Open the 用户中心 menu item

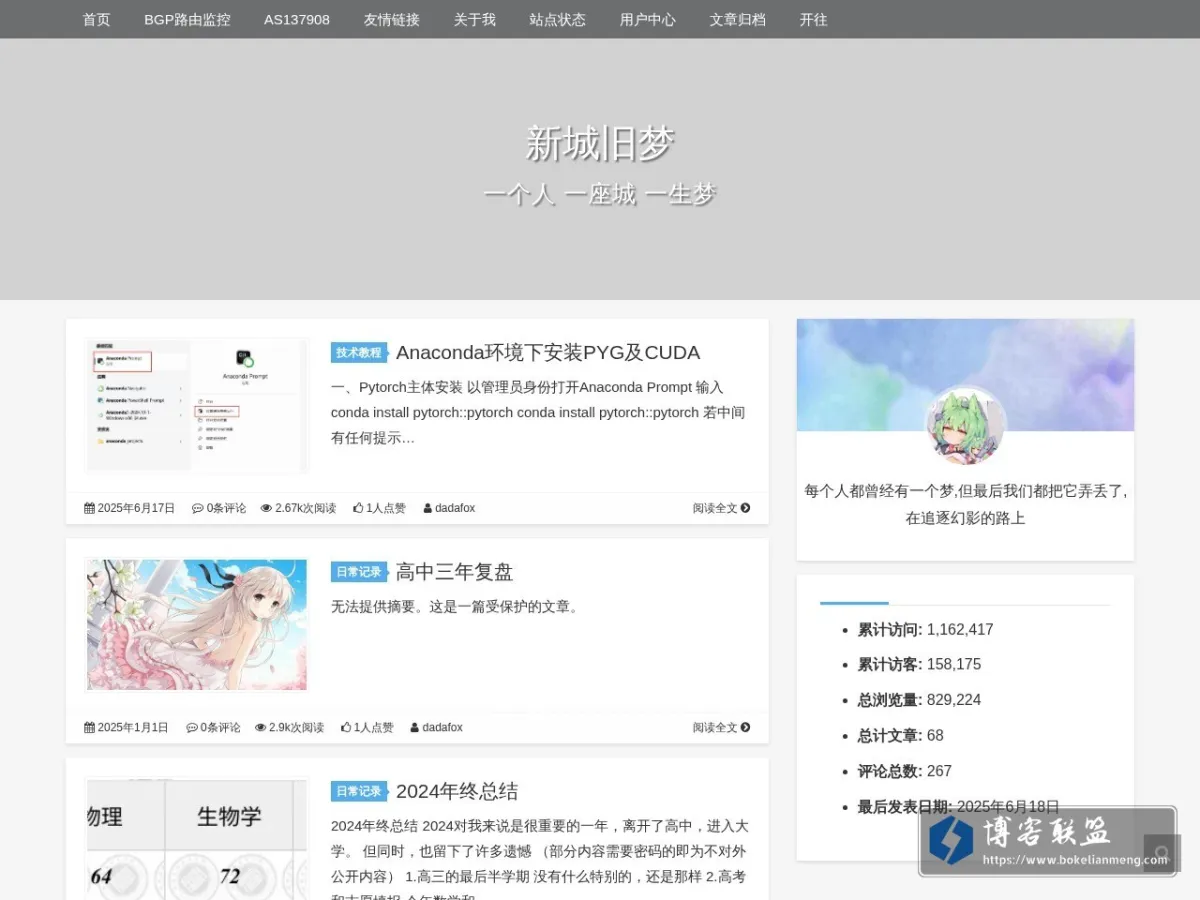pyautogui.click(x=648, y=19)
